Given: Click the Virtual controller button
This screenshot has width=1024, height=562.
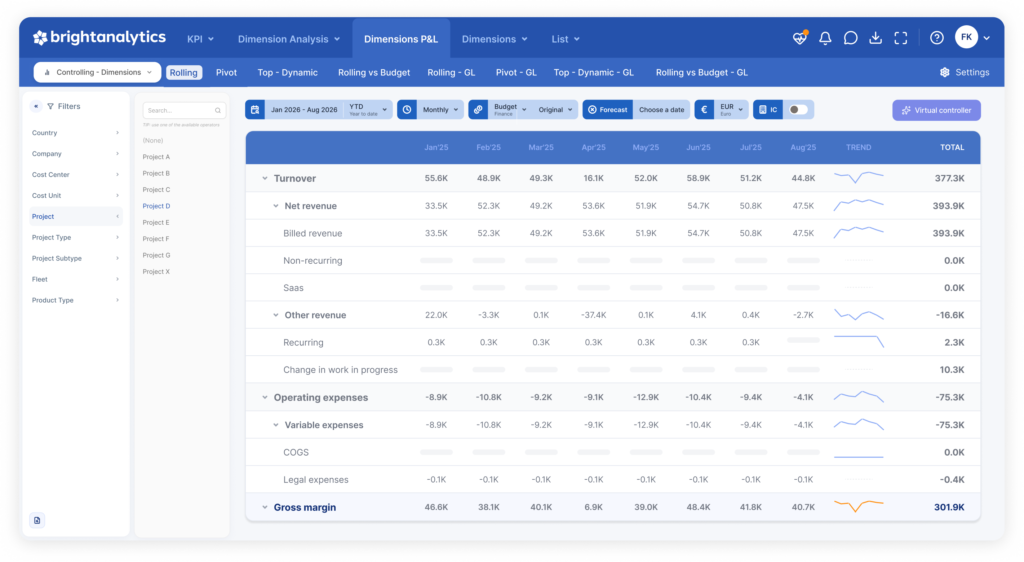Looking at the screenshot, I should point(936,110).
